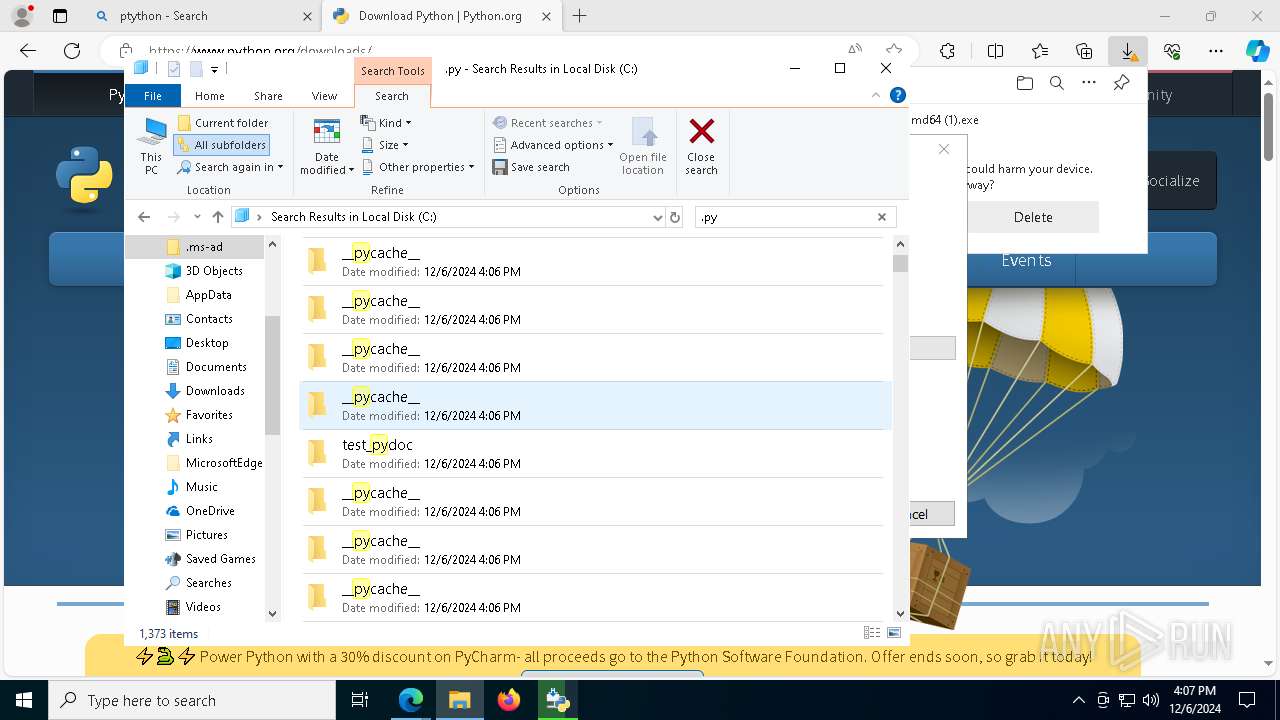Open the File menu in Explorer
1280x720 pixels.
point(153,96)
